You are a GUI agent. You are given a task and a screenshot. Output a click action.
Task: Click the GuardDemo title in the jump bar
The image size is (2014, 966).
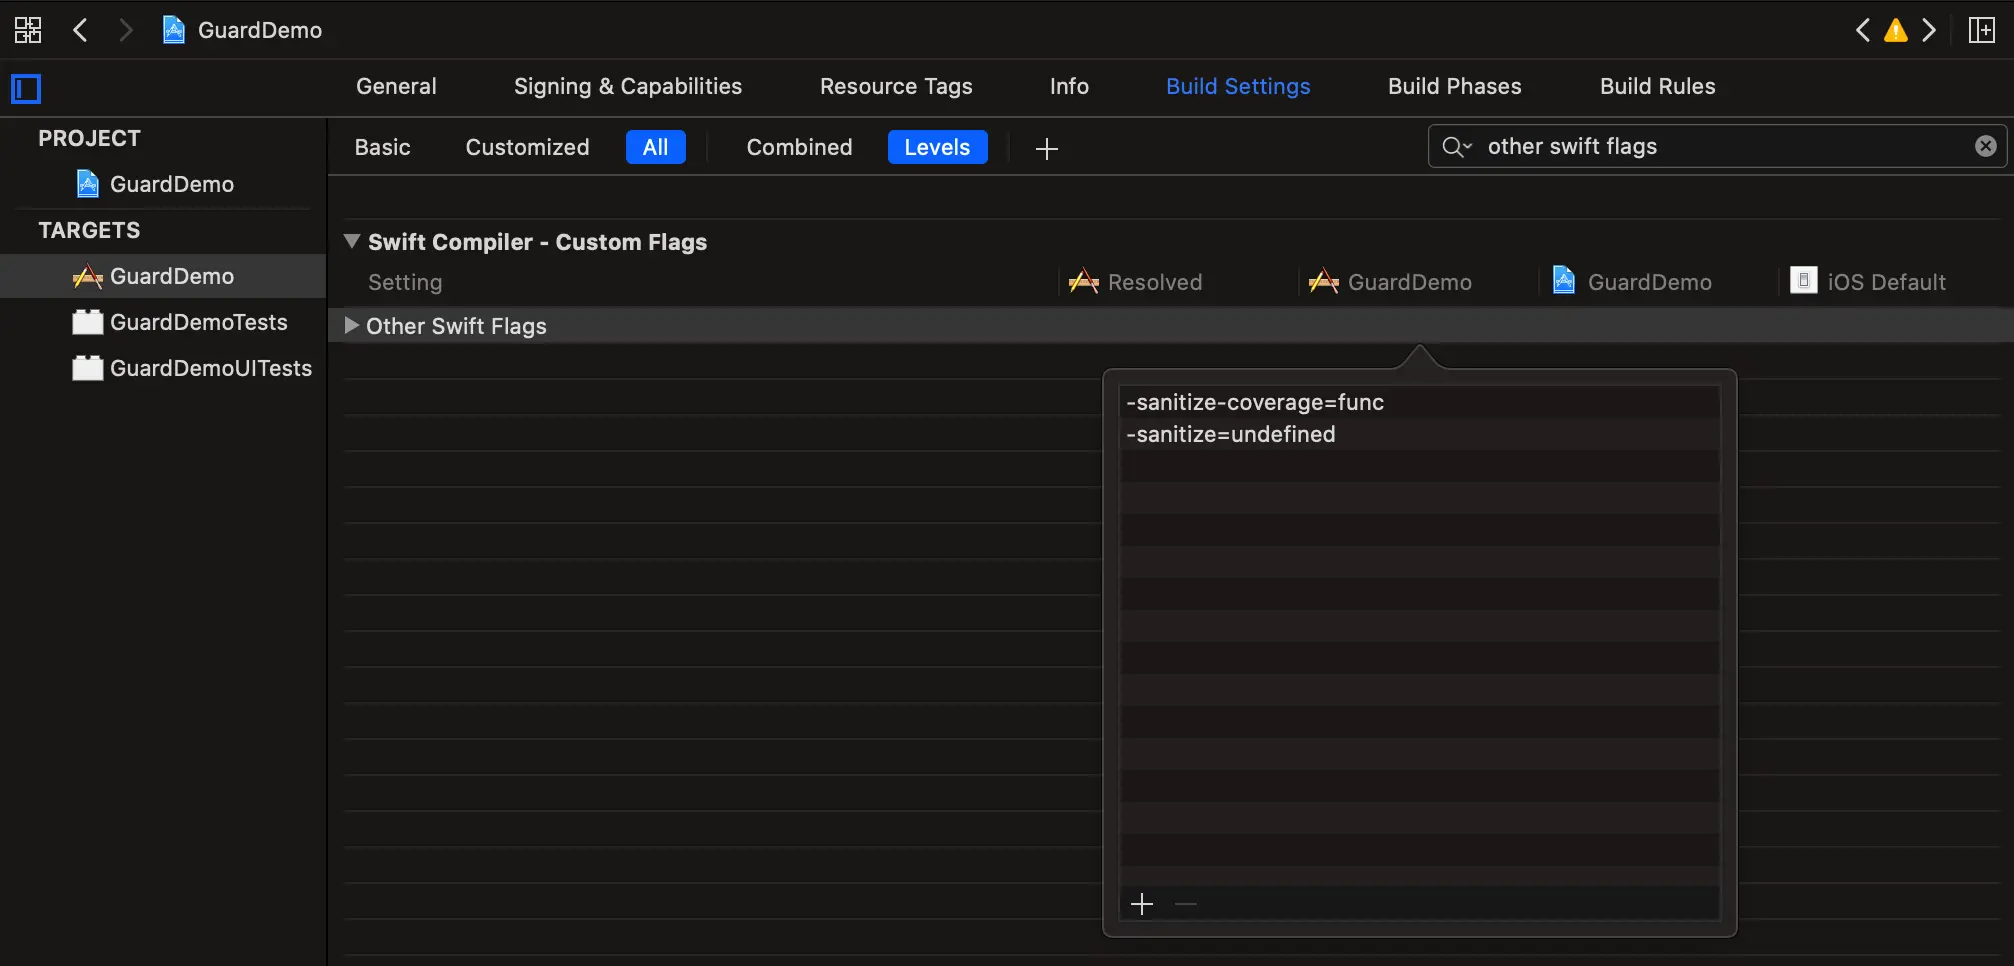click(260, 30)
